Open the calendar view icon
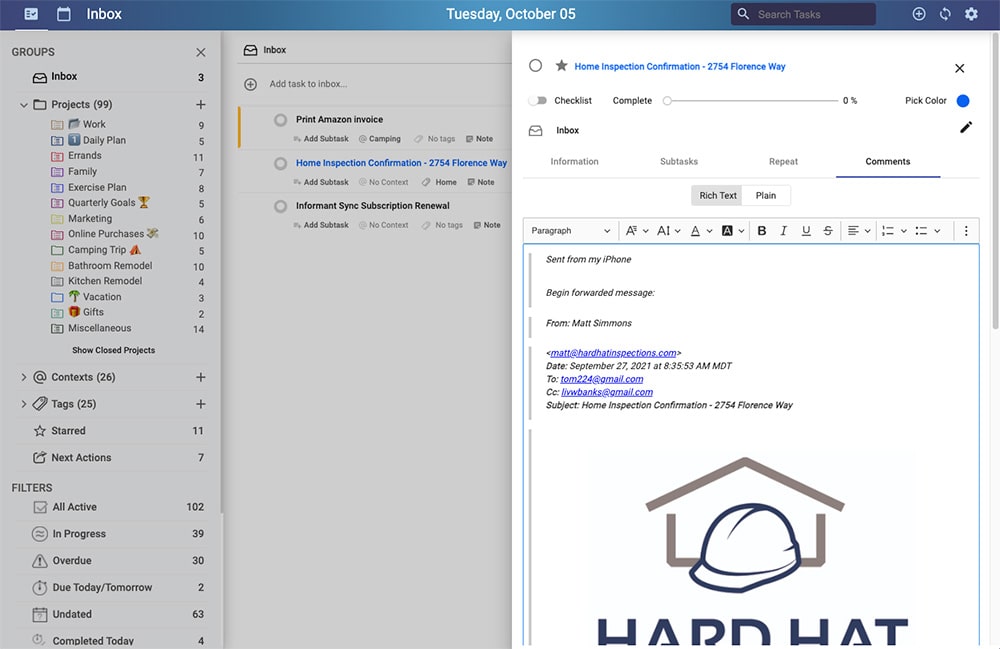This screenshot has height=649, width=1000. click(64, 14)
